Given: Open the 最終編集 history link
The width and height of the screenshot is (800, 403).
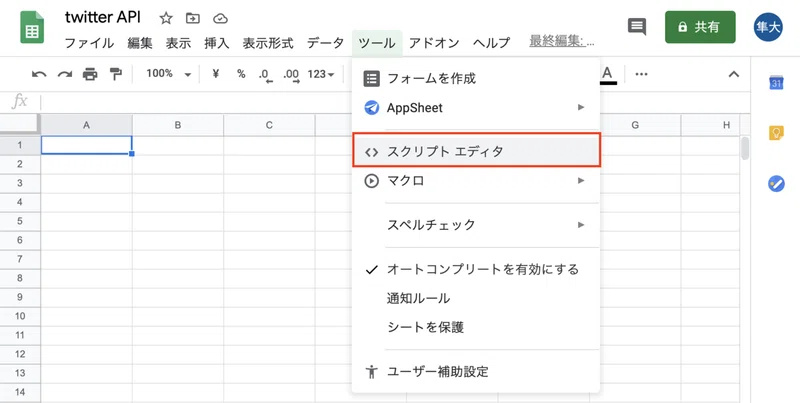Looking at the screenshot, I should pyautogui.click(x=562, y=42).
